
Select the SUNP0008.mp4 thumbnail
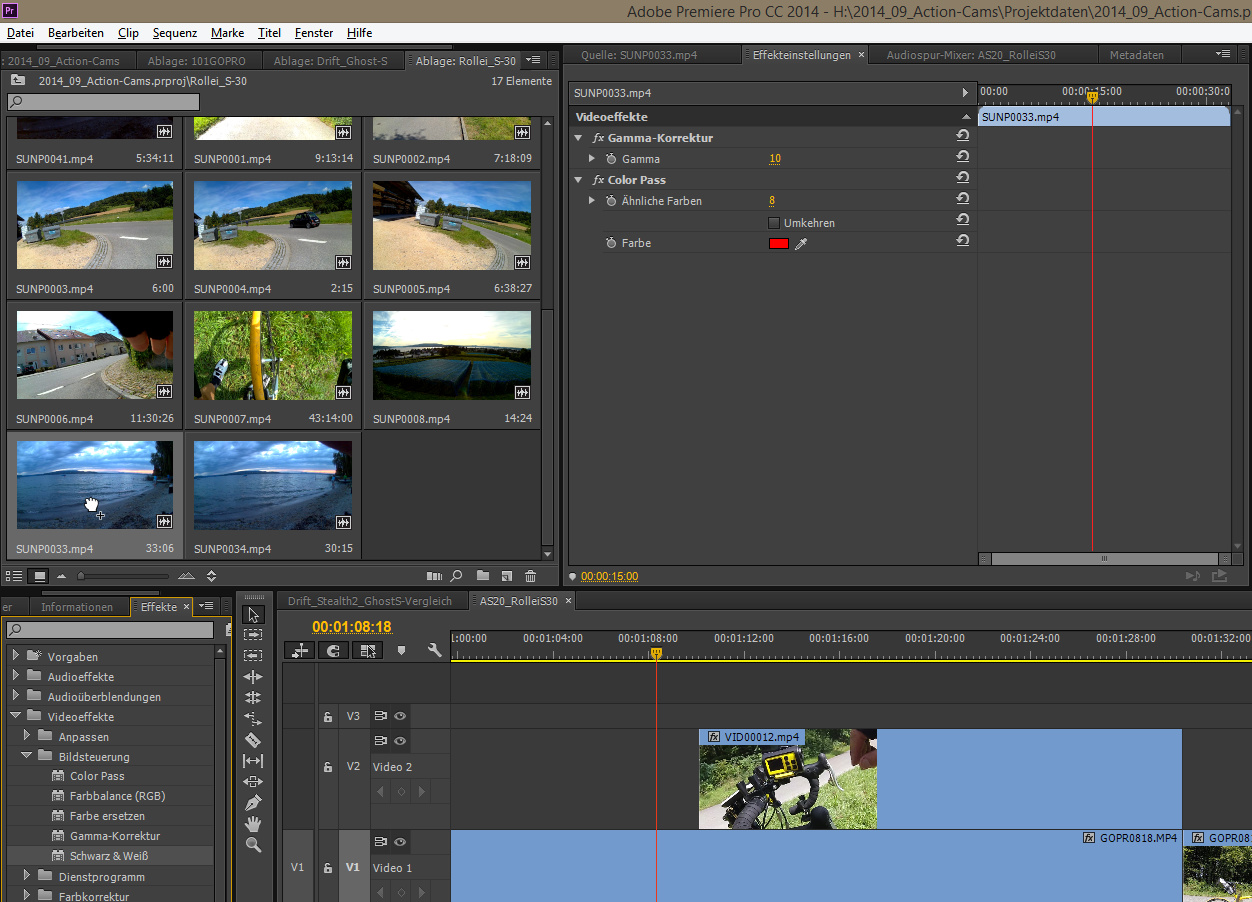click(451, 355)
